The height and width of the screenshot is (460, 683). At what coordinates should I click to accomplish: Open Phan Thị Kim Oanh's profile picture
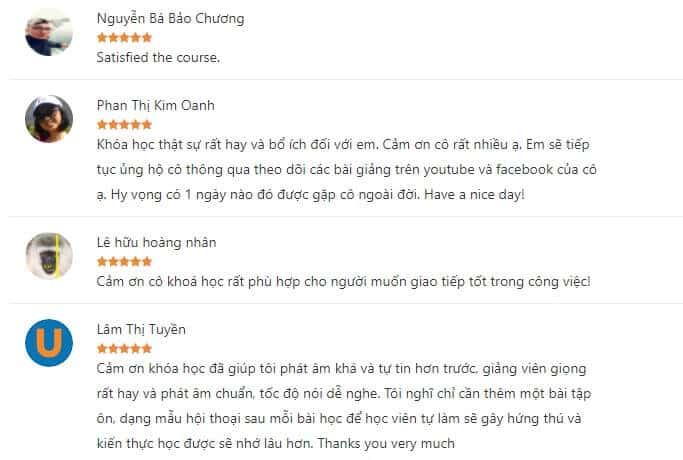click(x=49, y=119)
